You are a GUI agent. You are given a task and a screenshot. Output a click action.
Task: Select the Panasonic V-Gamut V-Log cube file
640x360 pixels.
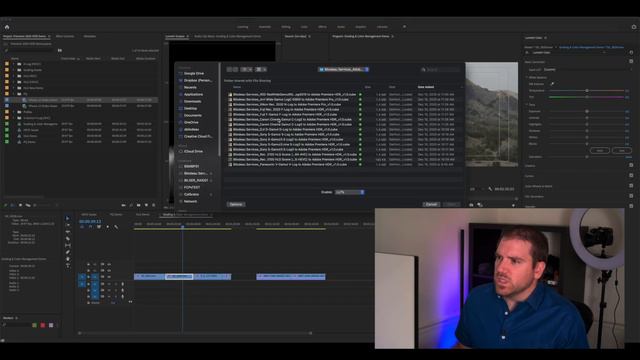tap(290, 164)
